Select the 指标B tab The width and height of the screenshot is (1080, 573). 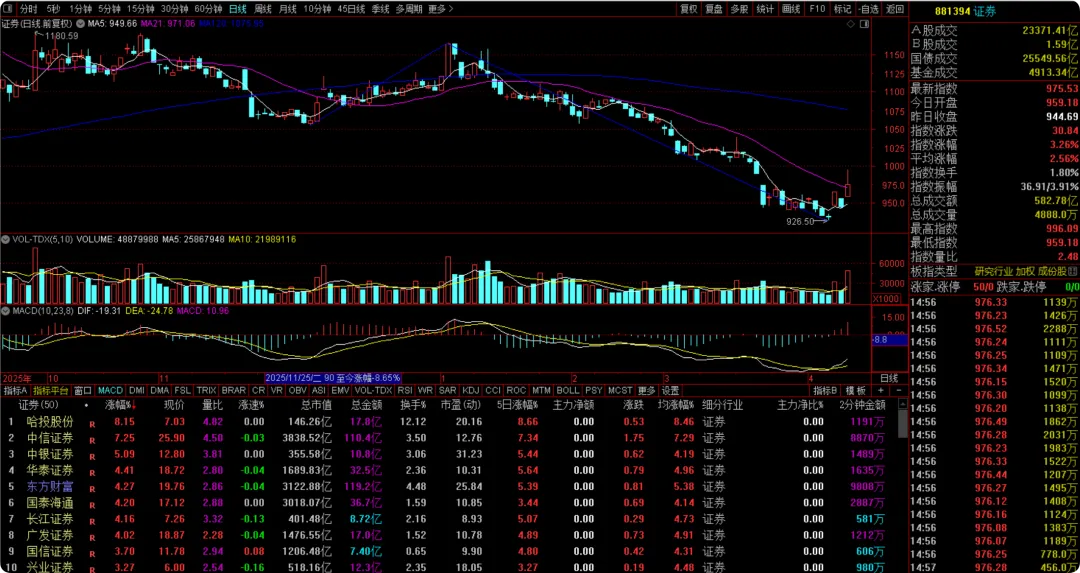tap(826, 390)
